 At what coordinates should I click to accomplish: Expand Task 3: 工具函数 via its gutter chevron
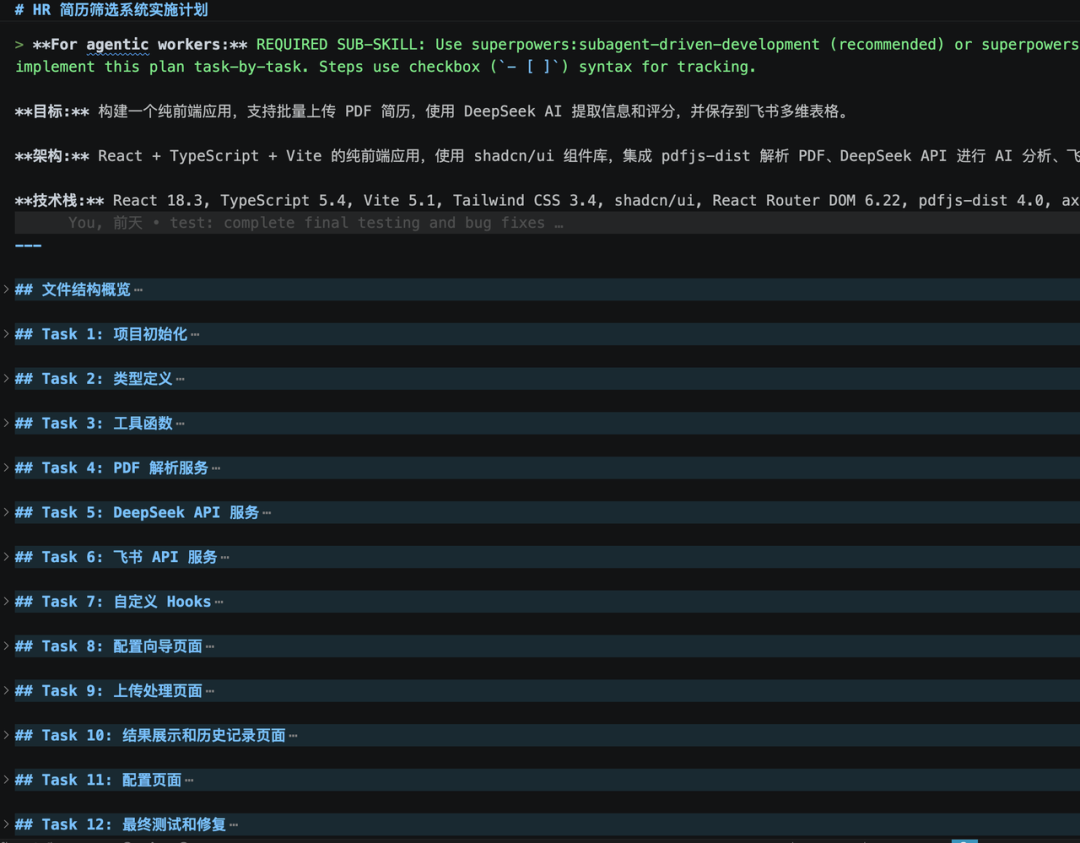click(x=6, y=423)
